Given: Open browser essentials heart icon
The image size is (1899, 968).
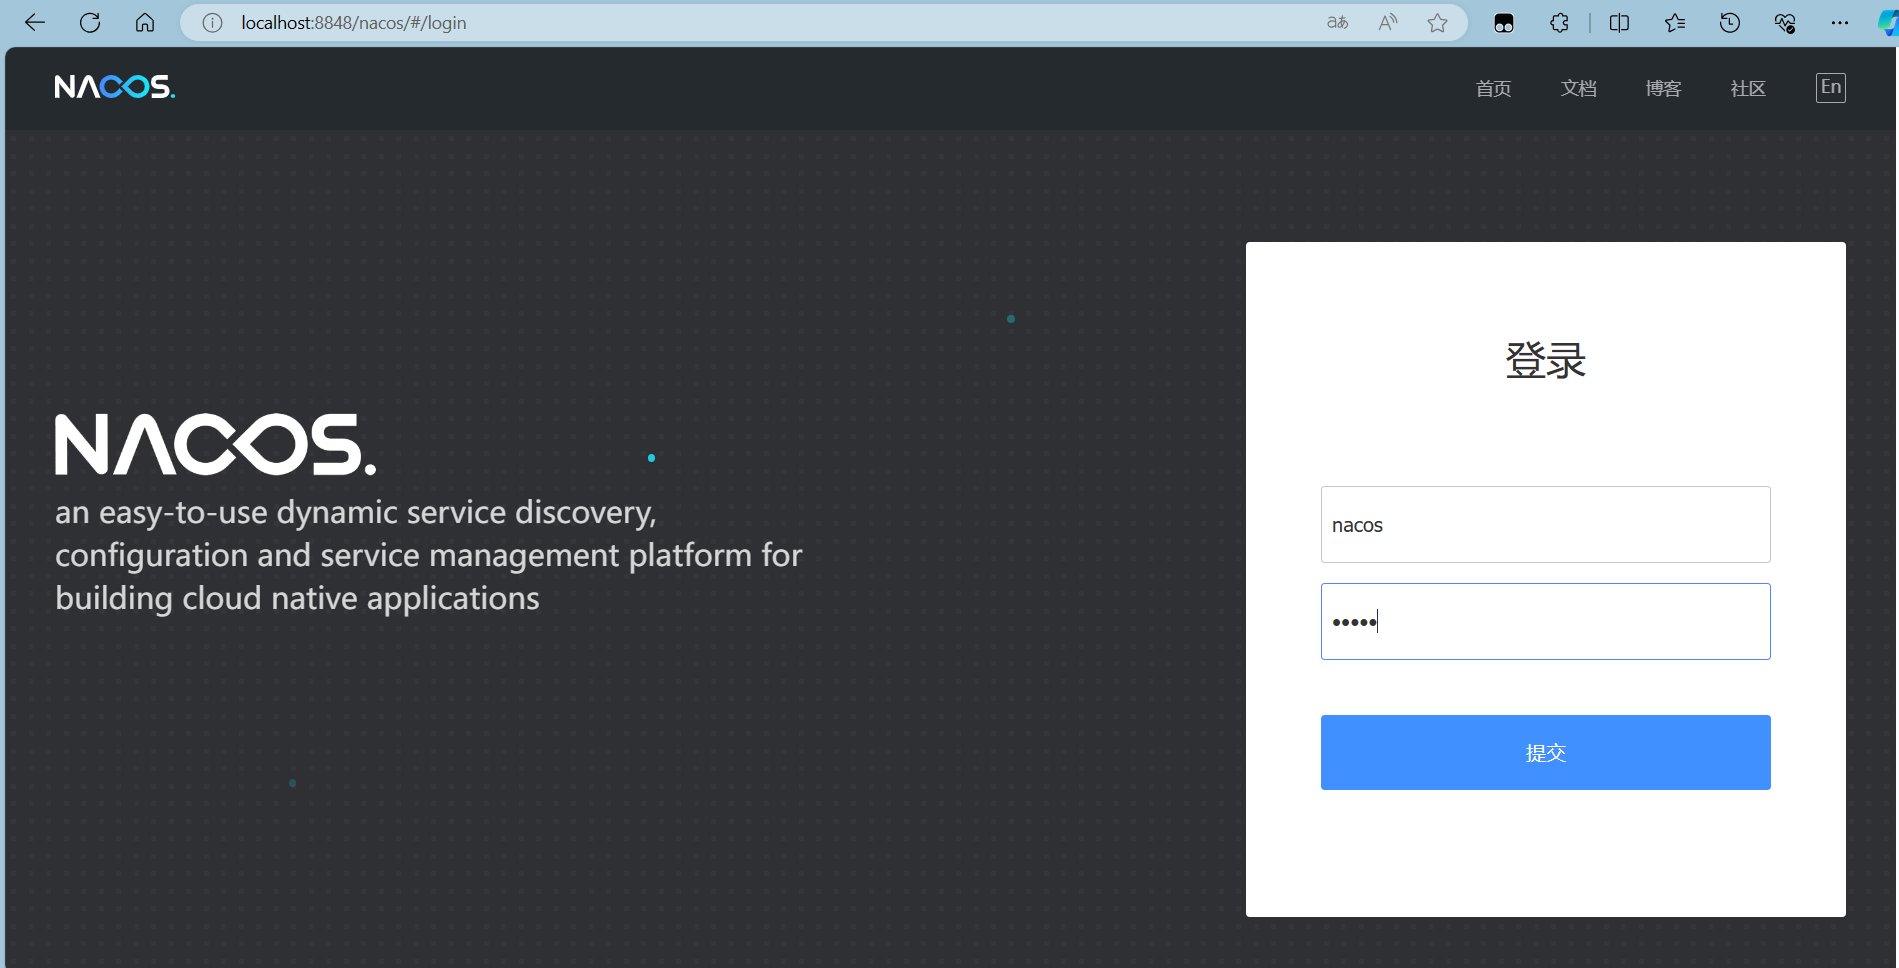Looking at the screenshot, I should click(x=1785, y=23).
